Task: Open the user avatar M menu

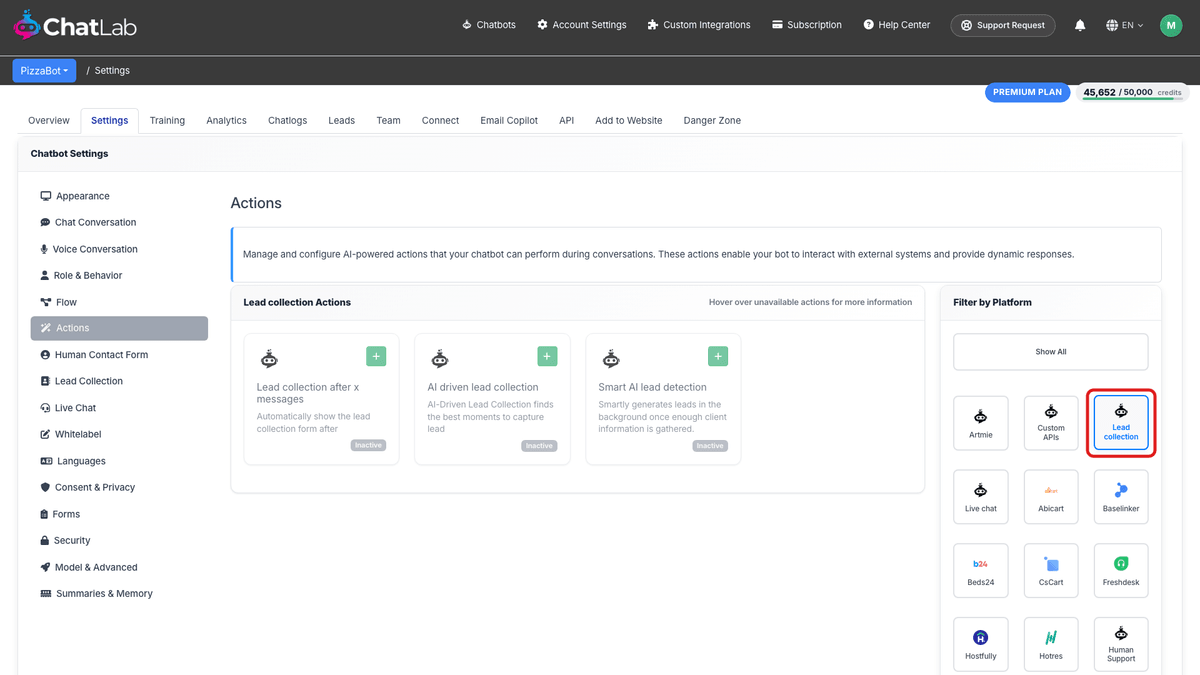Action: click(x=1171, y=25)
